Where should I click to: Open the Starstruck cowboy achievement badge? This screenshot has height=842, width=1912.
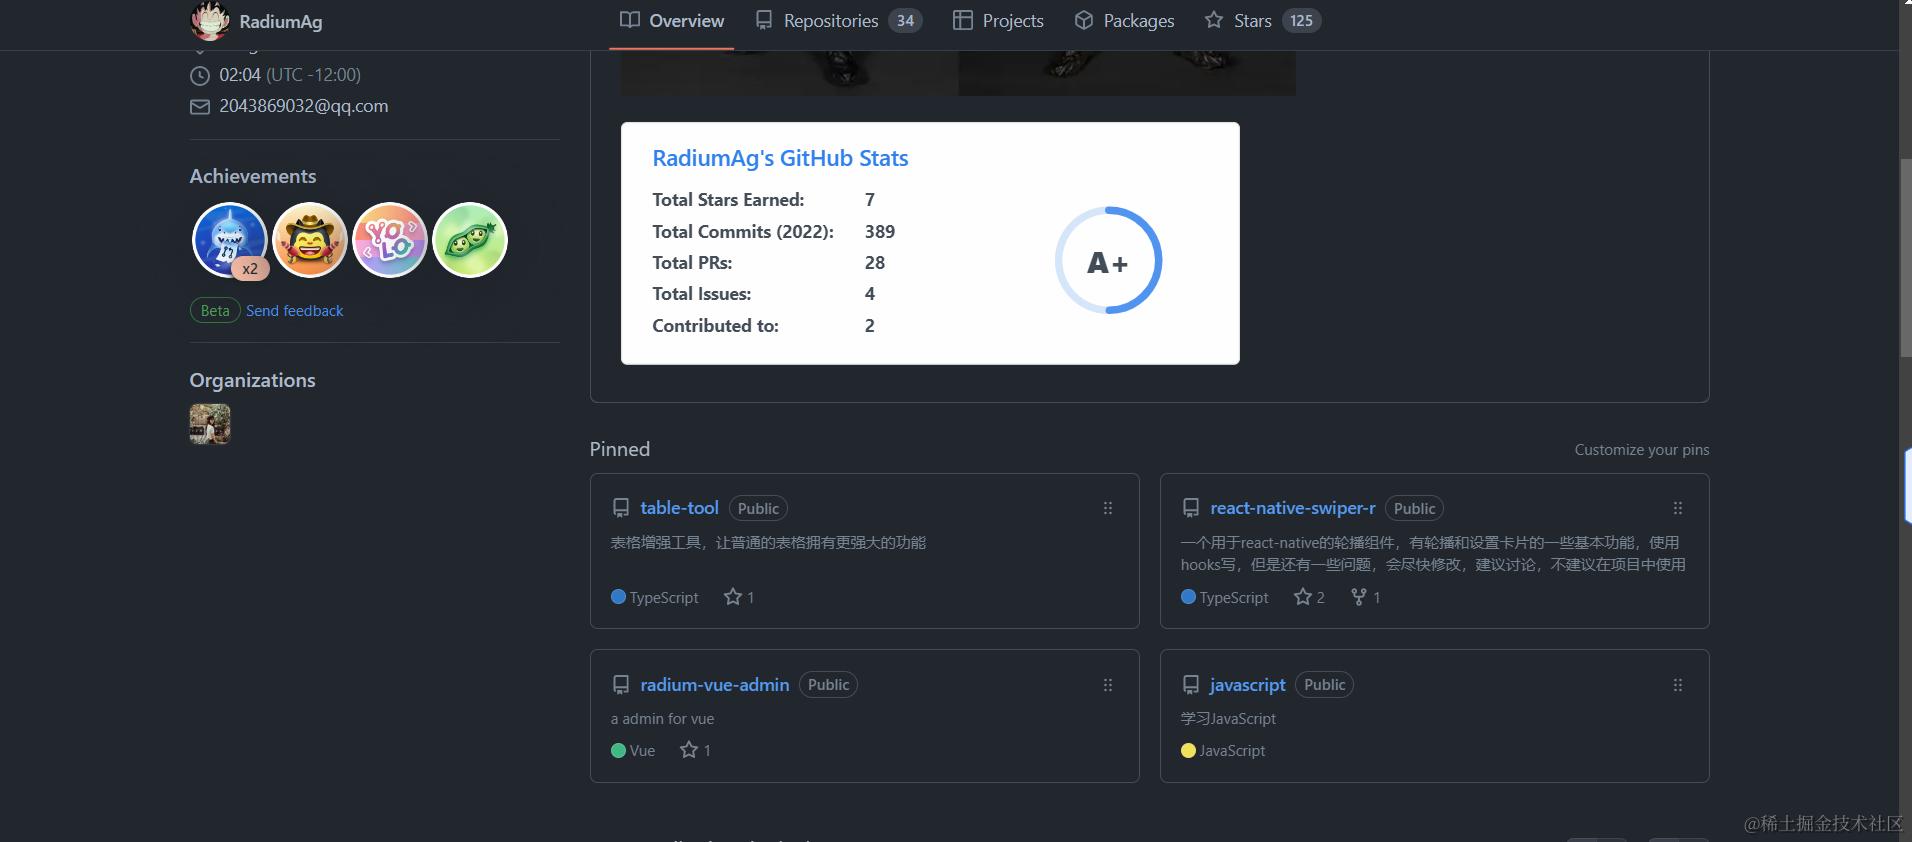click(310, 240)
